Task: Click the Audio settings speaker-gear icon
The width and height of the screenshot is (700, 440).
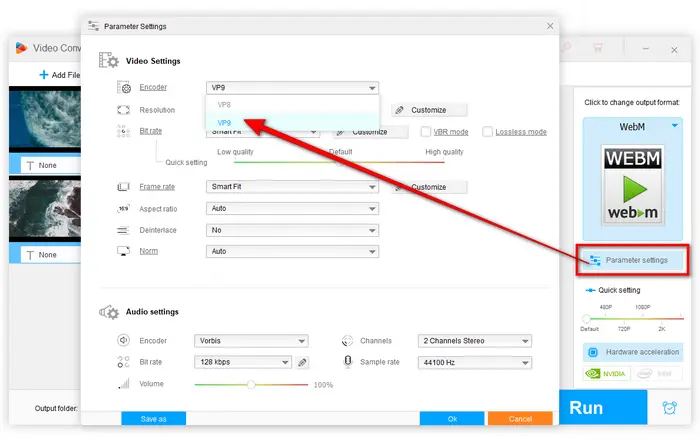Action: pos(109,312)
